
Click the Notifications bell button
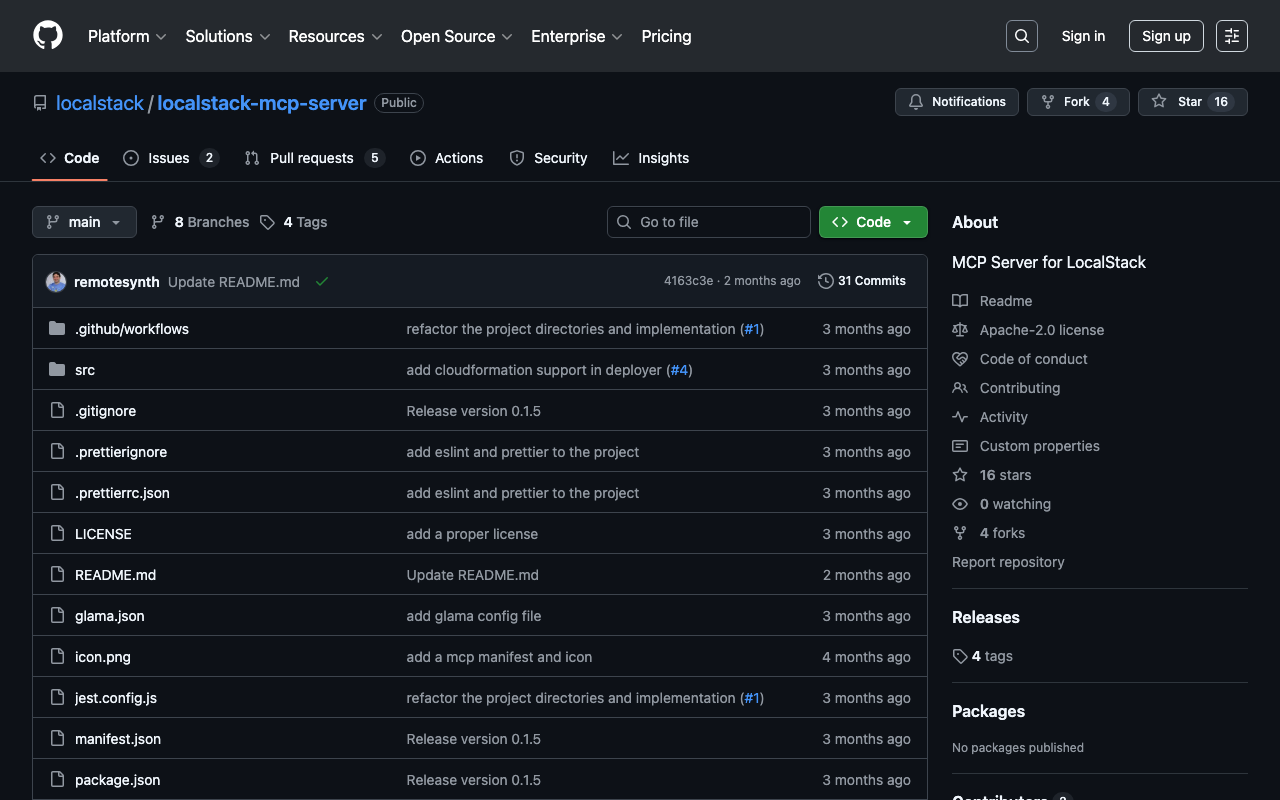point(956,102)
